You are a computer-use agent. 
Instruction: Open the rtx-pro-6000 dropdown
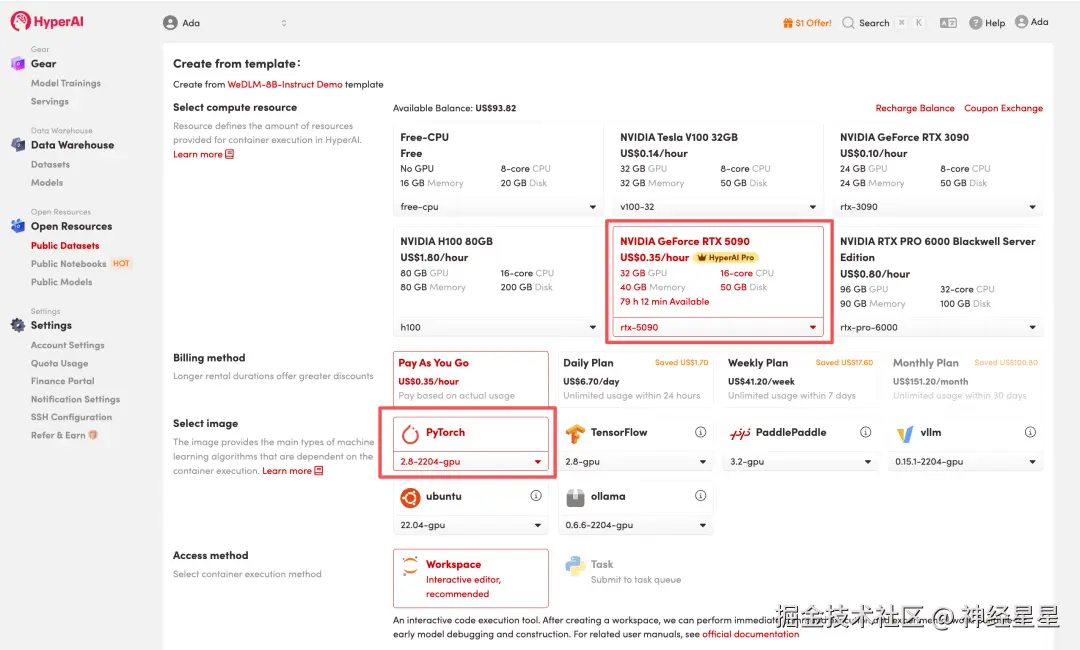pos(938,327)
